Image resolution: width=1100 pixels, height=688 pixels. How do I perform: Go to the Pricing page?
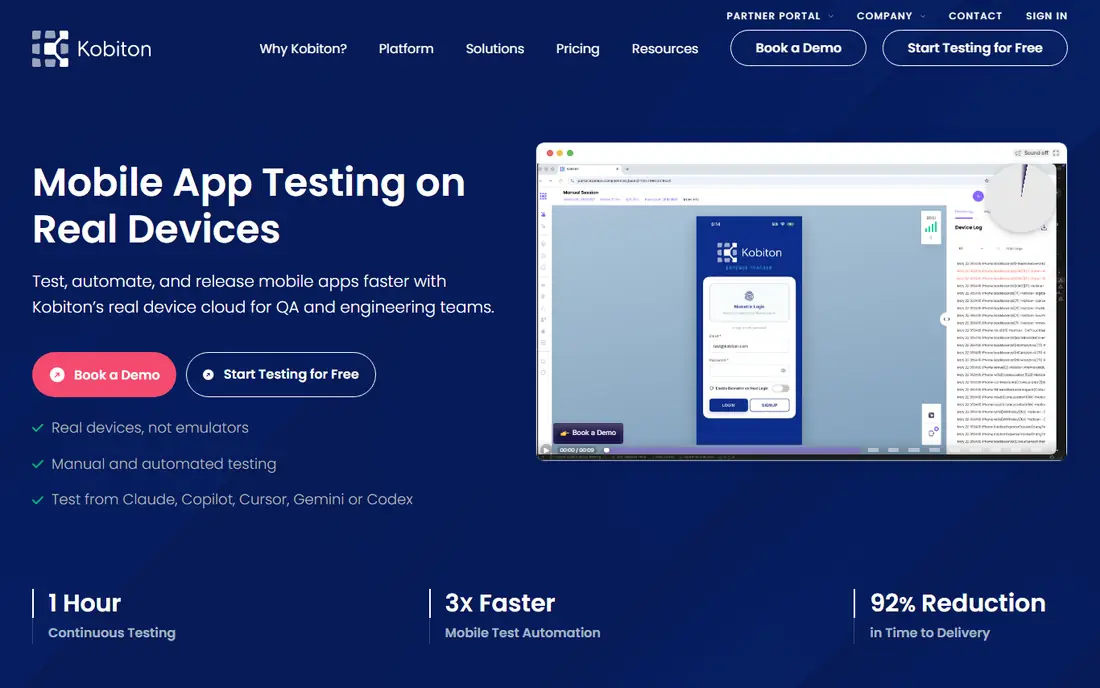pyautogui.click(x=577, y=48)
